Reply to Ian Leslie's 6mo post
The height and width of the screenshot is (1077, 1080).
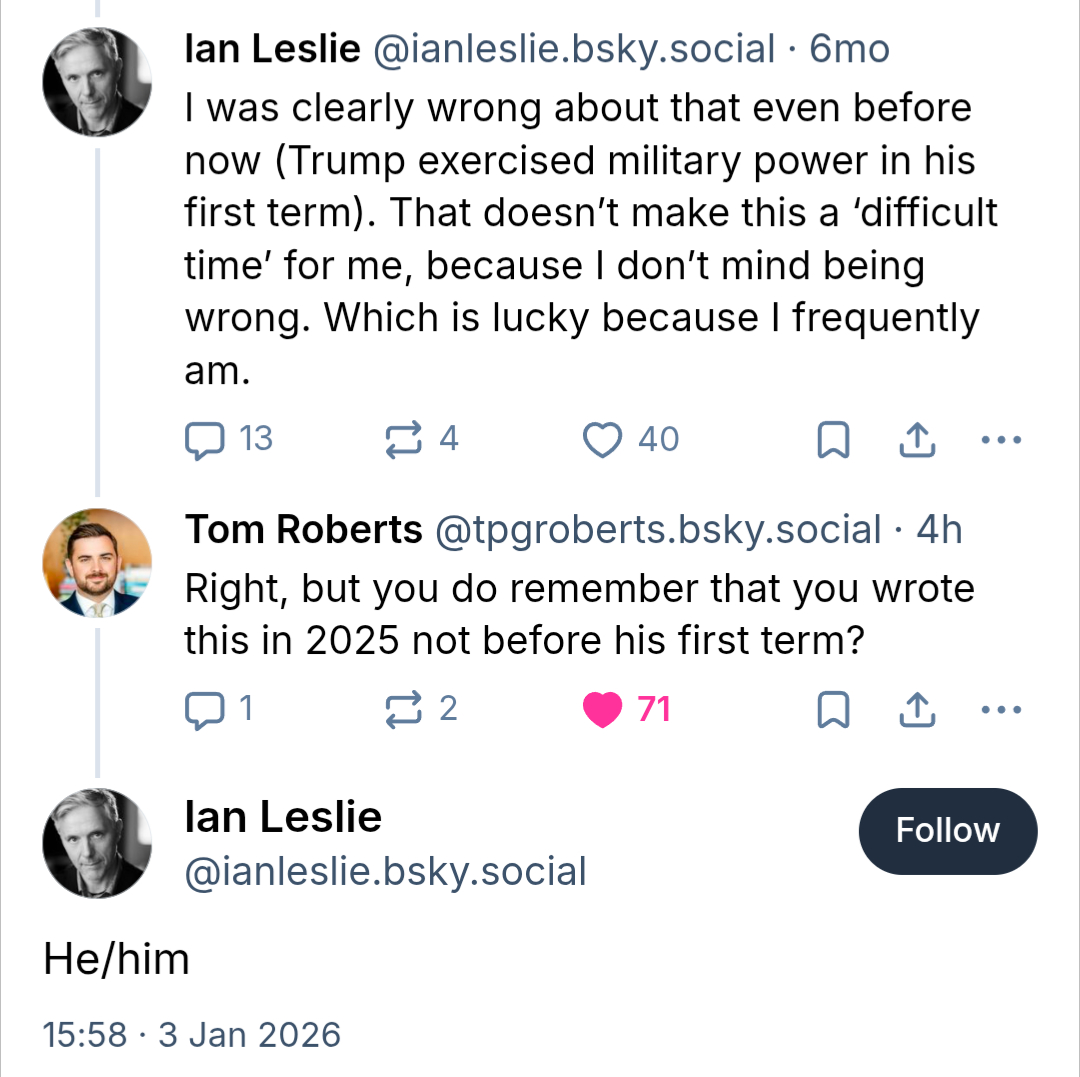(x=205, y=439)
